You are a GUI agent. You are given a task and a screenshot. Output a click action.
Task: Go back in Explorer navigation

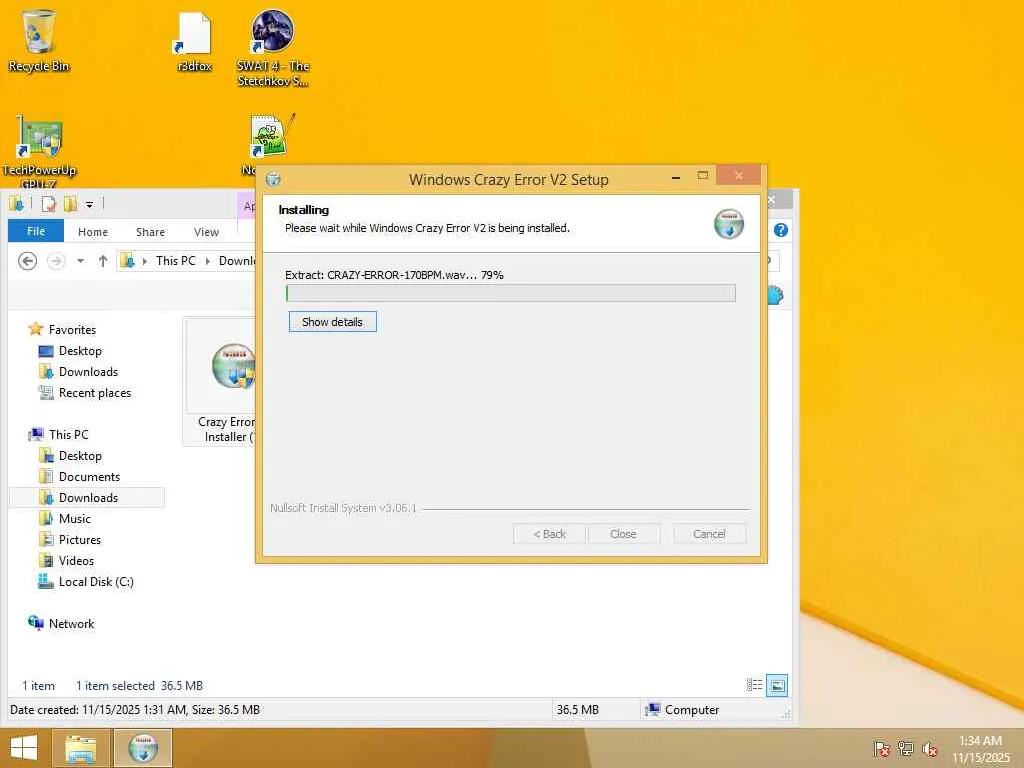tap(27, 261)
